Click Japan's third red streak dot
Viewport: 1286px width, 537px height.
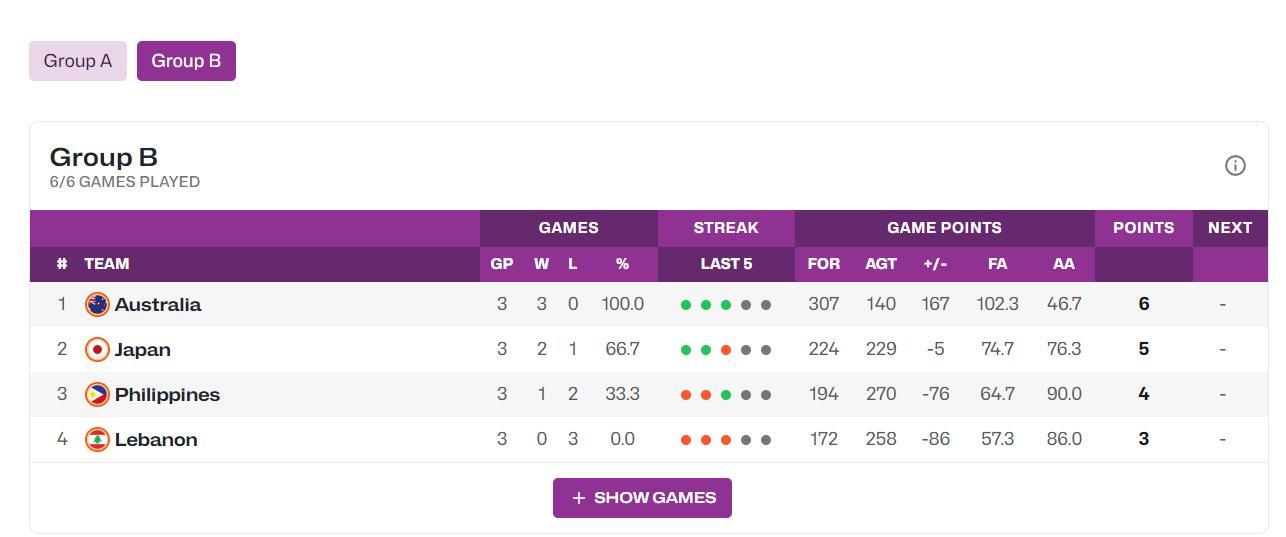726,350
